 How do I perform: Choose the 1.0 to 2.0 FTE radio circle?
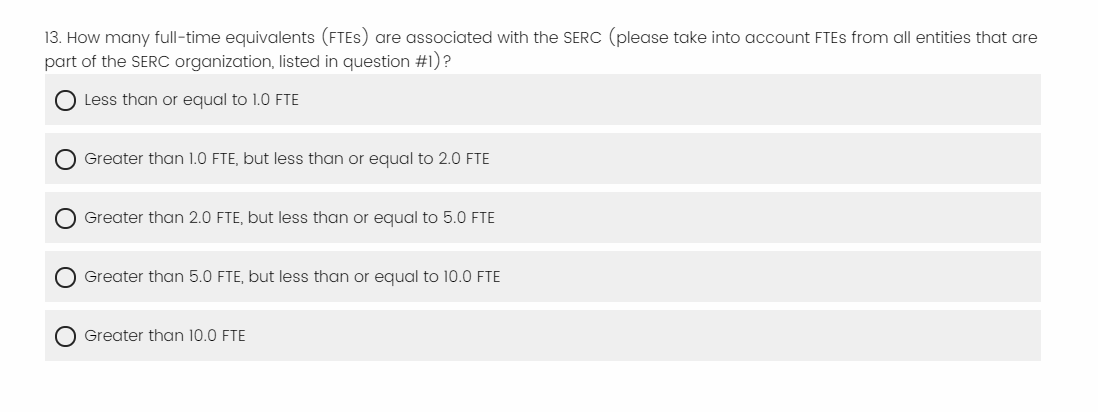point(67,159)
